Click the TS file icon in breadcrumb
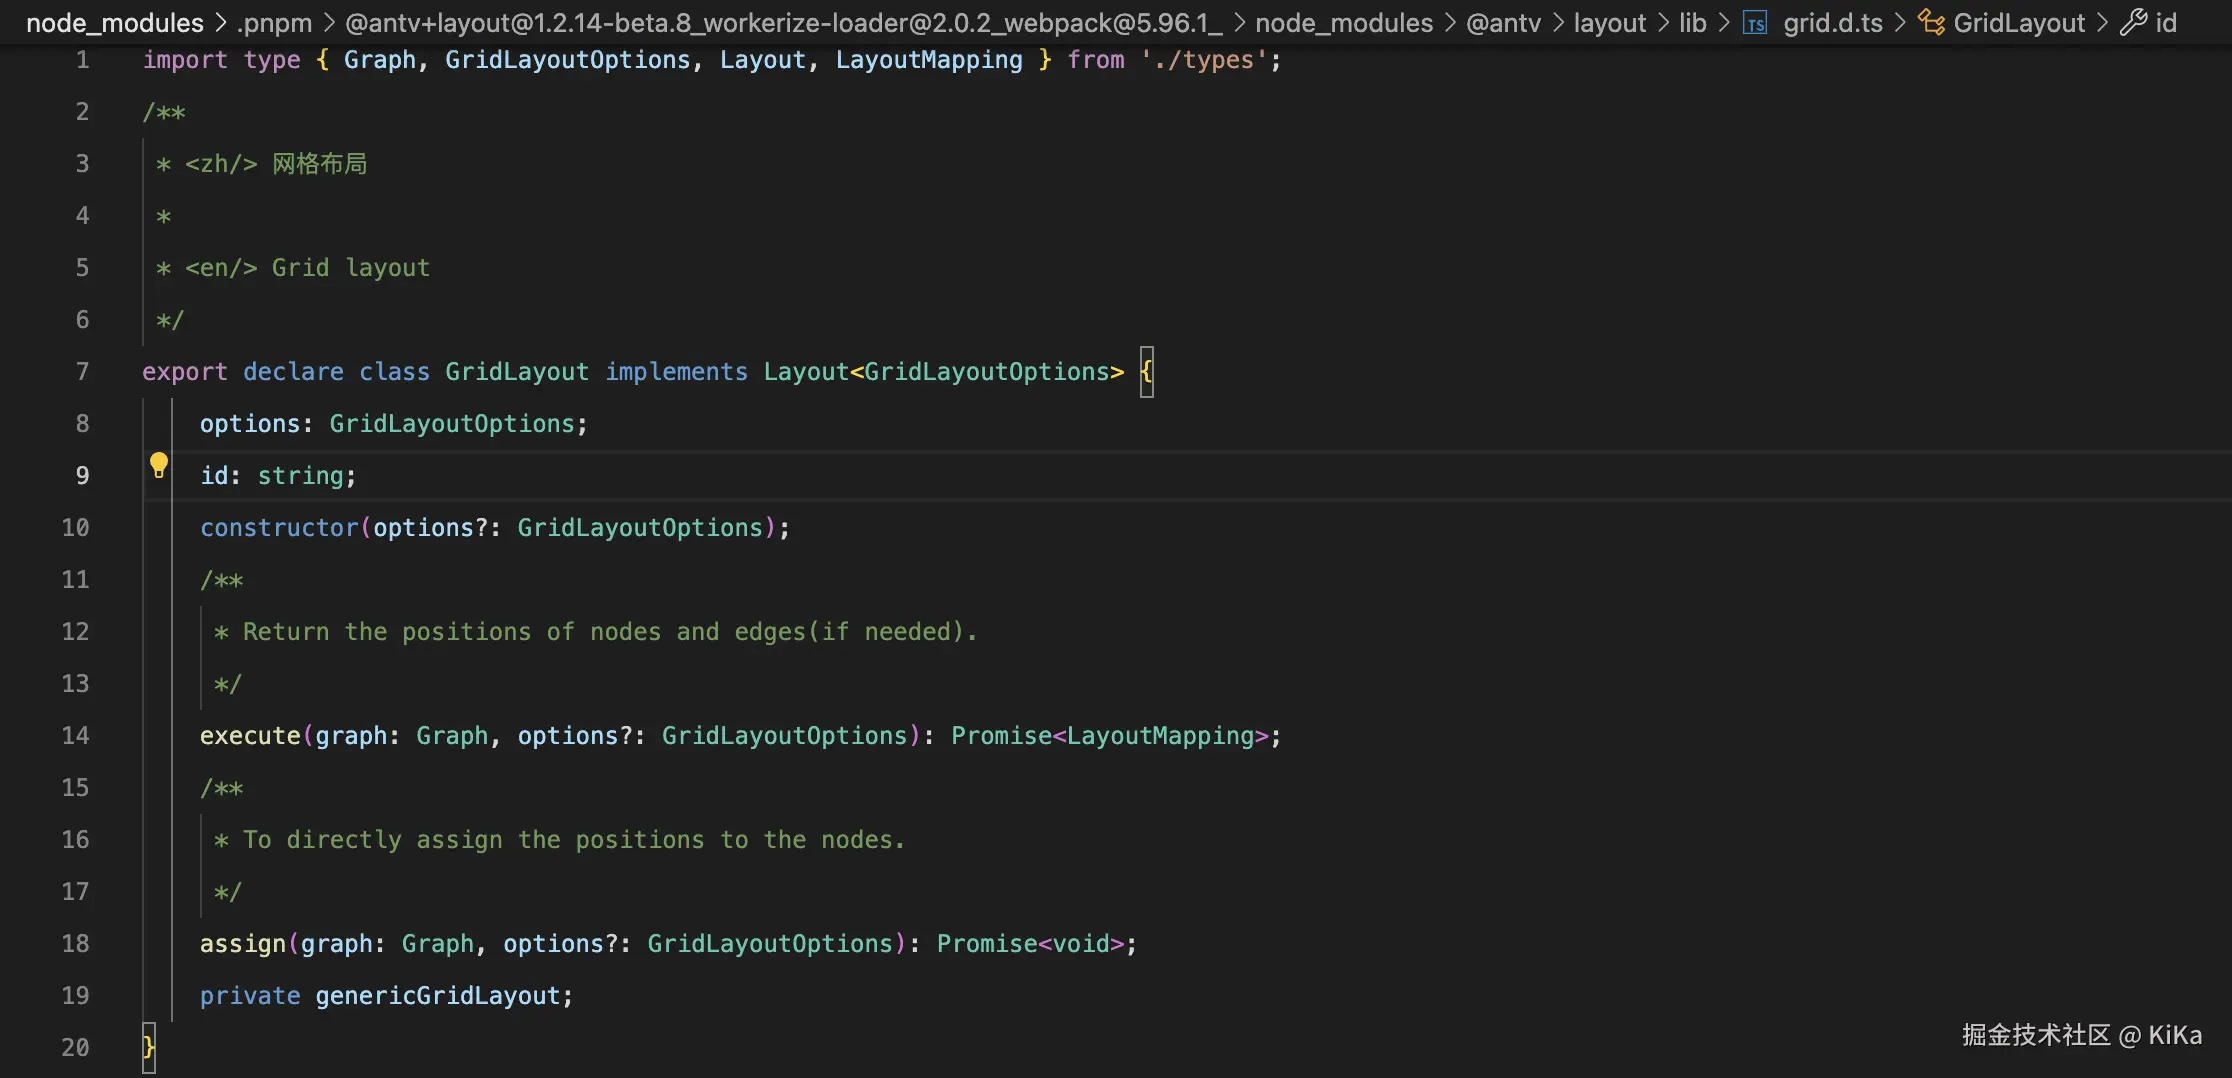Screen dimensions: 2232x1078 coord(1755,23)
